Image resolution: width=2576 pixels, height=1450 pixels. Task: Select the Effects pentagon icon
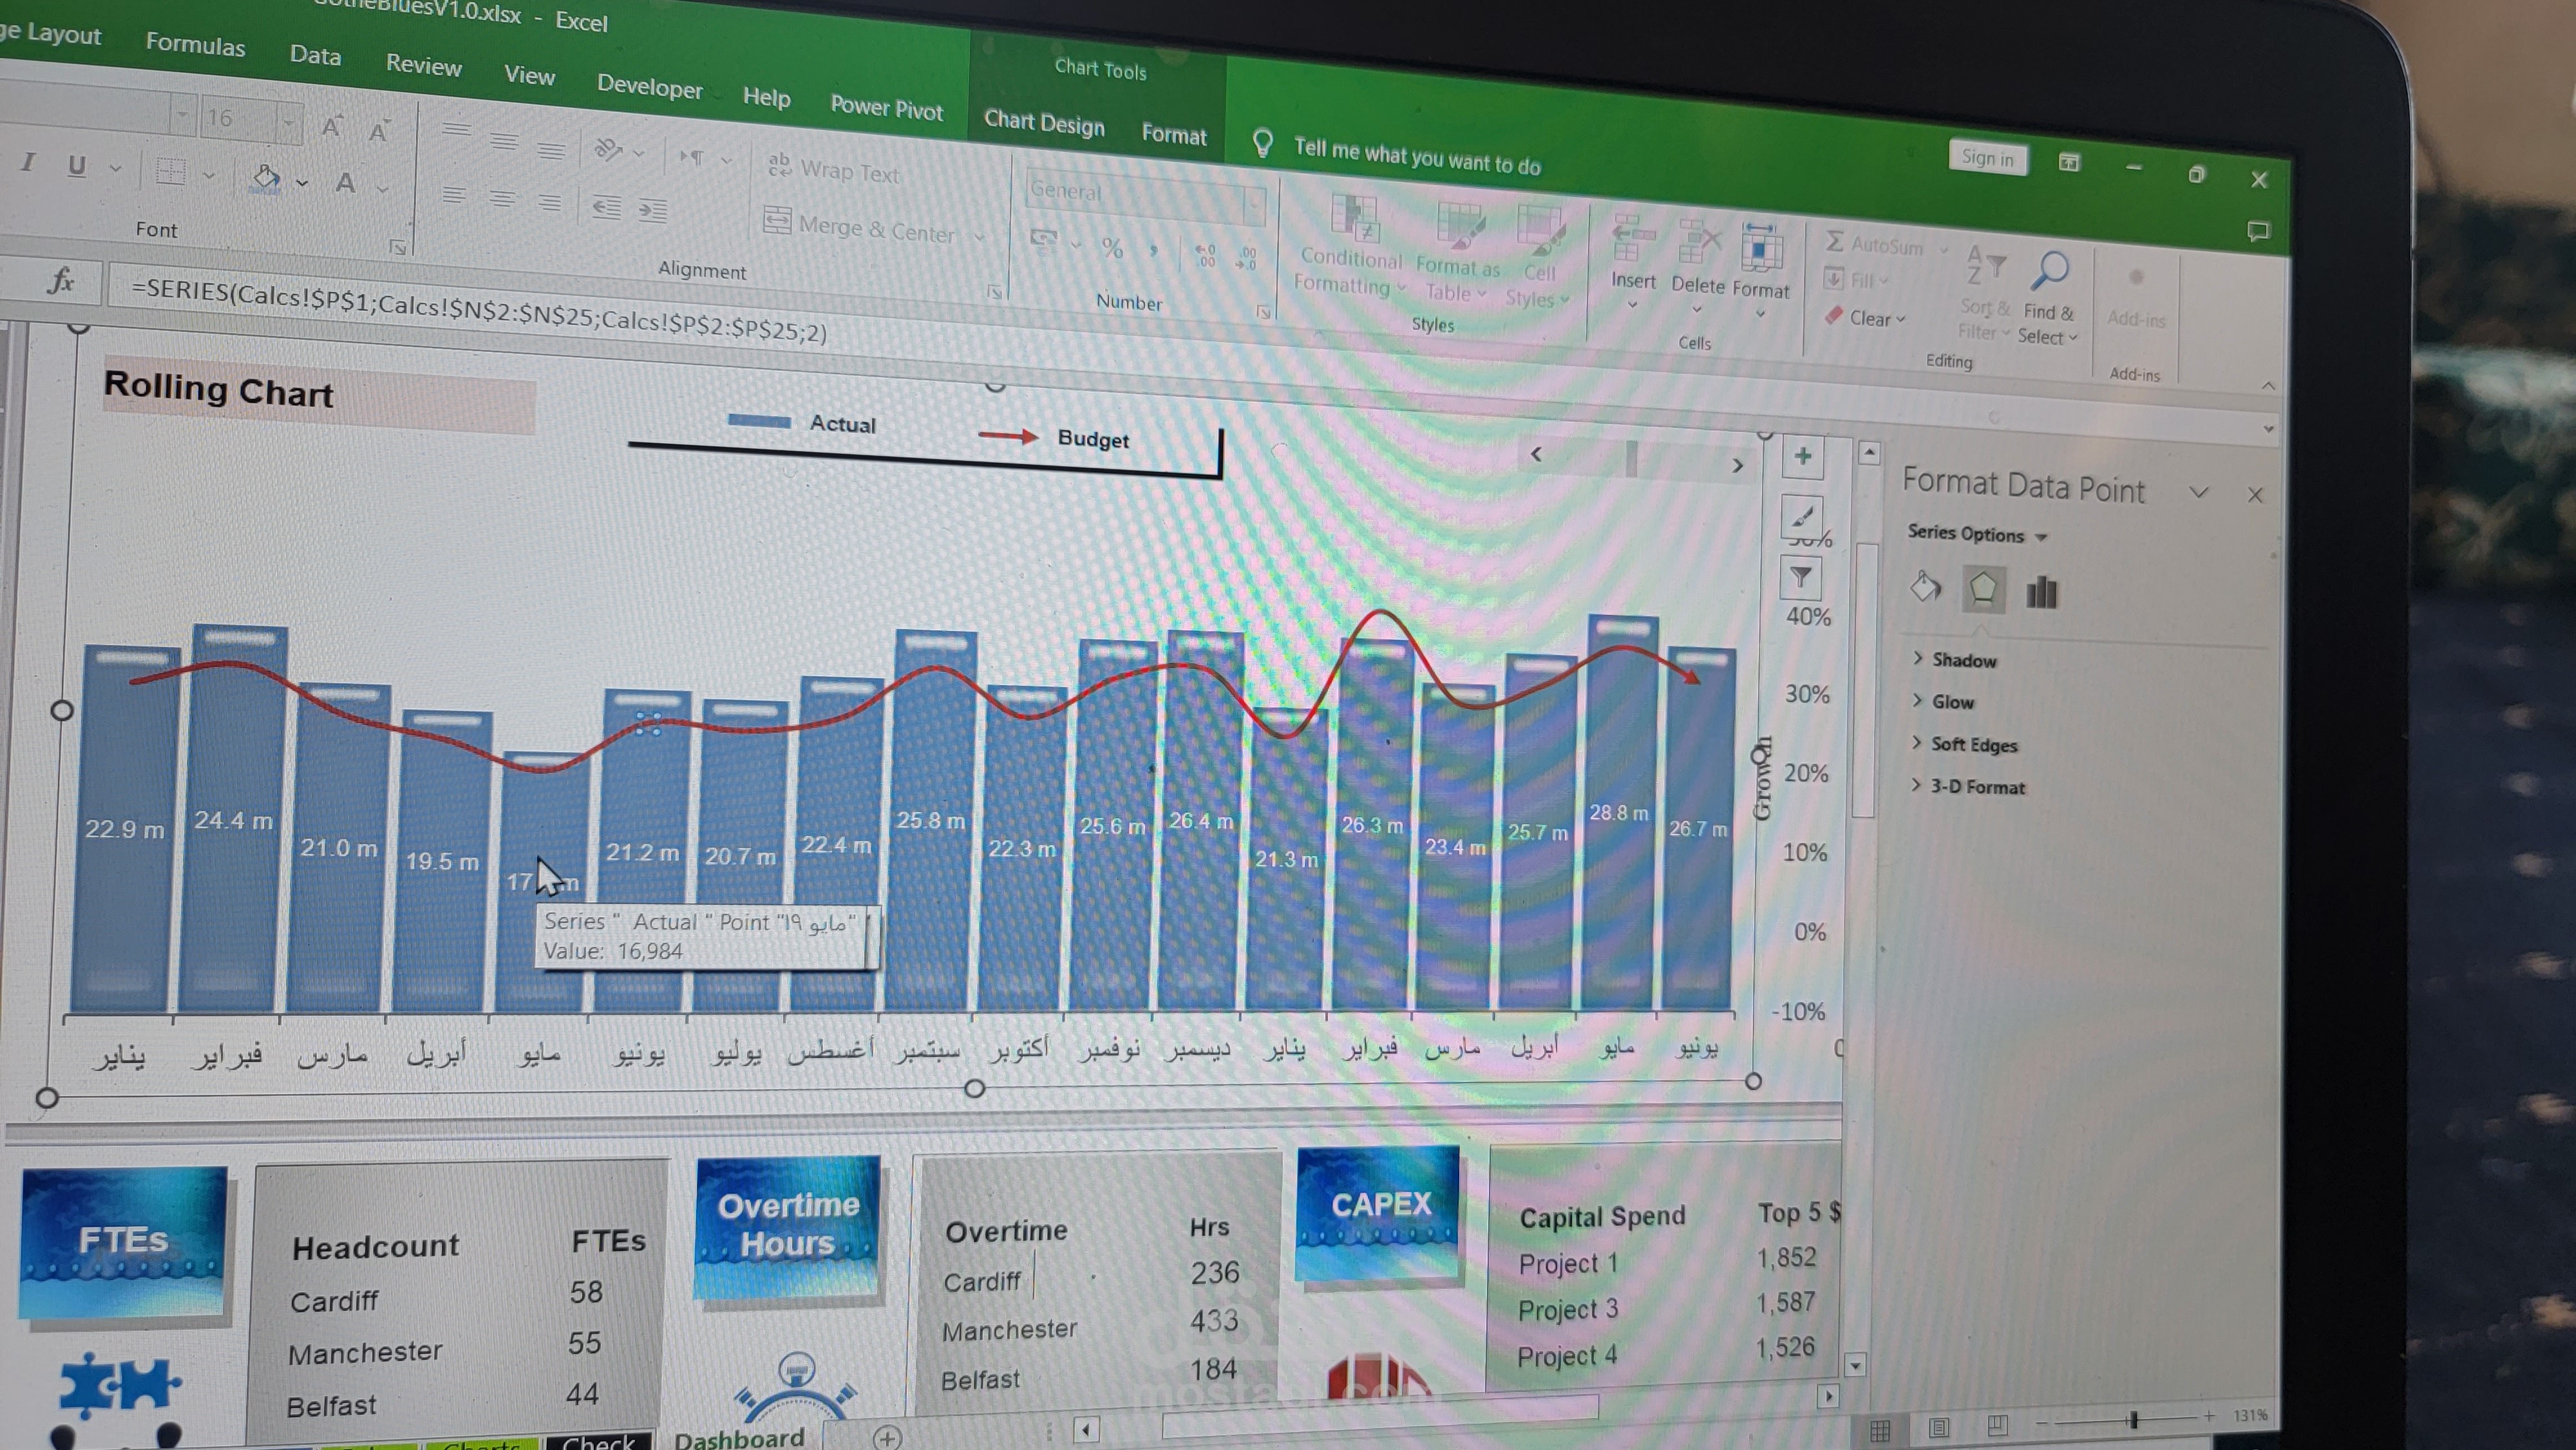pos(1983,589)
